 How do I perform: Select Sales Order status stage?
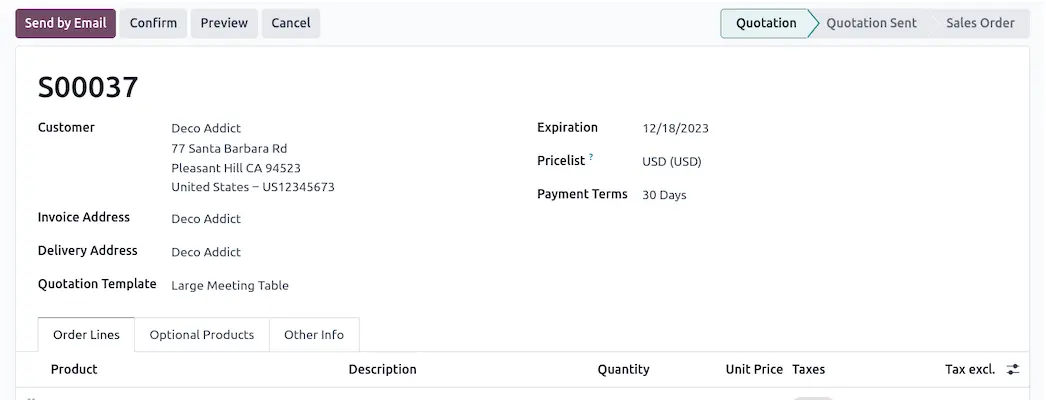[x=980, y=23]
